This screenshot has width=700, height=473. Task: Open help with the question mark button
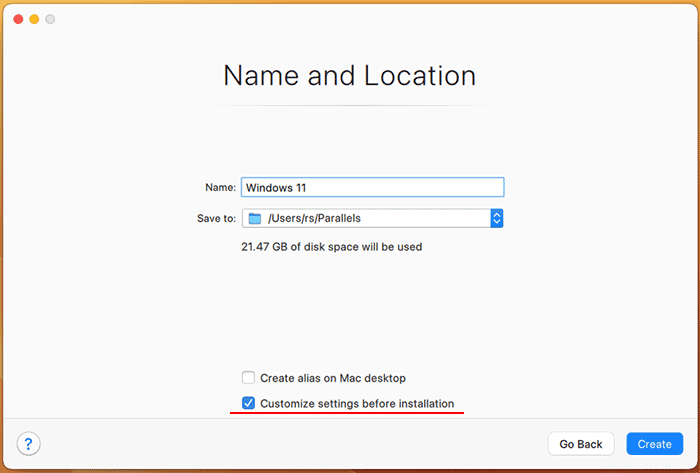point(29,444)
